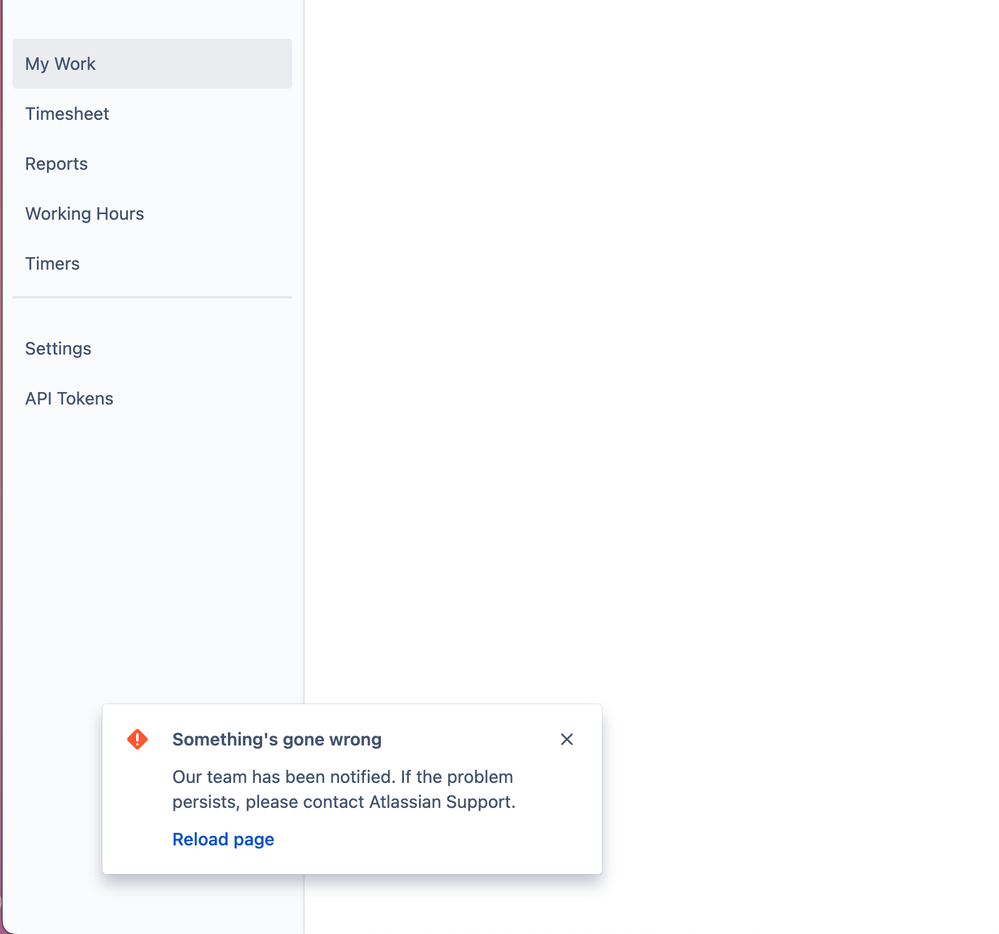
Task: Click the Reload page link
Action: coord(223,840)
